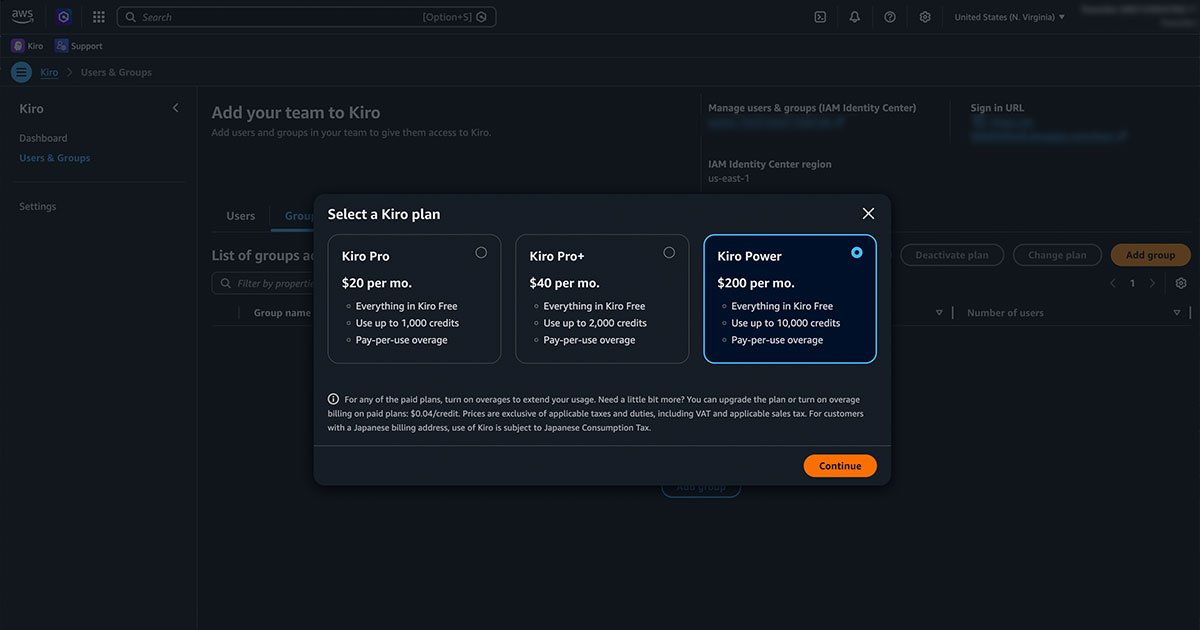Viewport: 1200px width, 630px height.
Task: Click the Deactivate plan button
Action: [952, 255]
